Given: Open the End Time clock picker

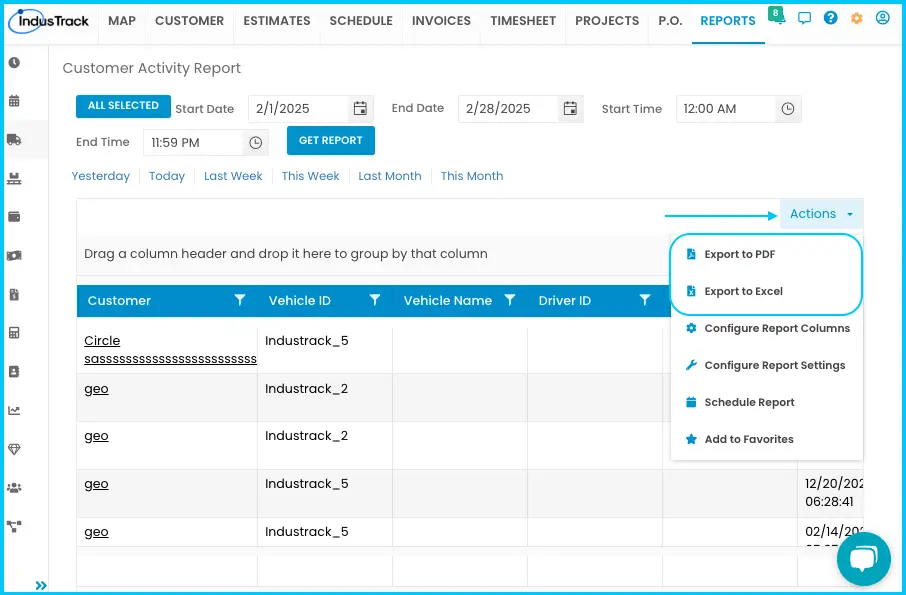Looking at the screenshot, I should (255, 143).
